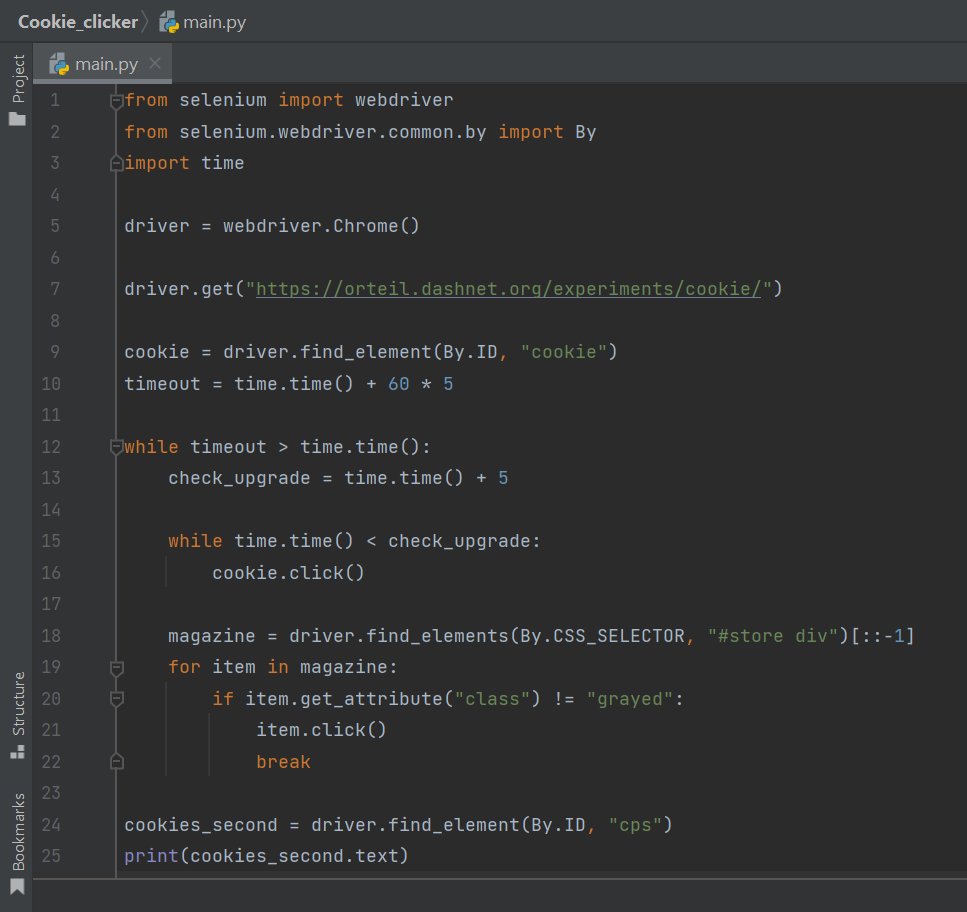
Task: Click main.py in the breadcrumb navigation
Action: click(215, 21)
